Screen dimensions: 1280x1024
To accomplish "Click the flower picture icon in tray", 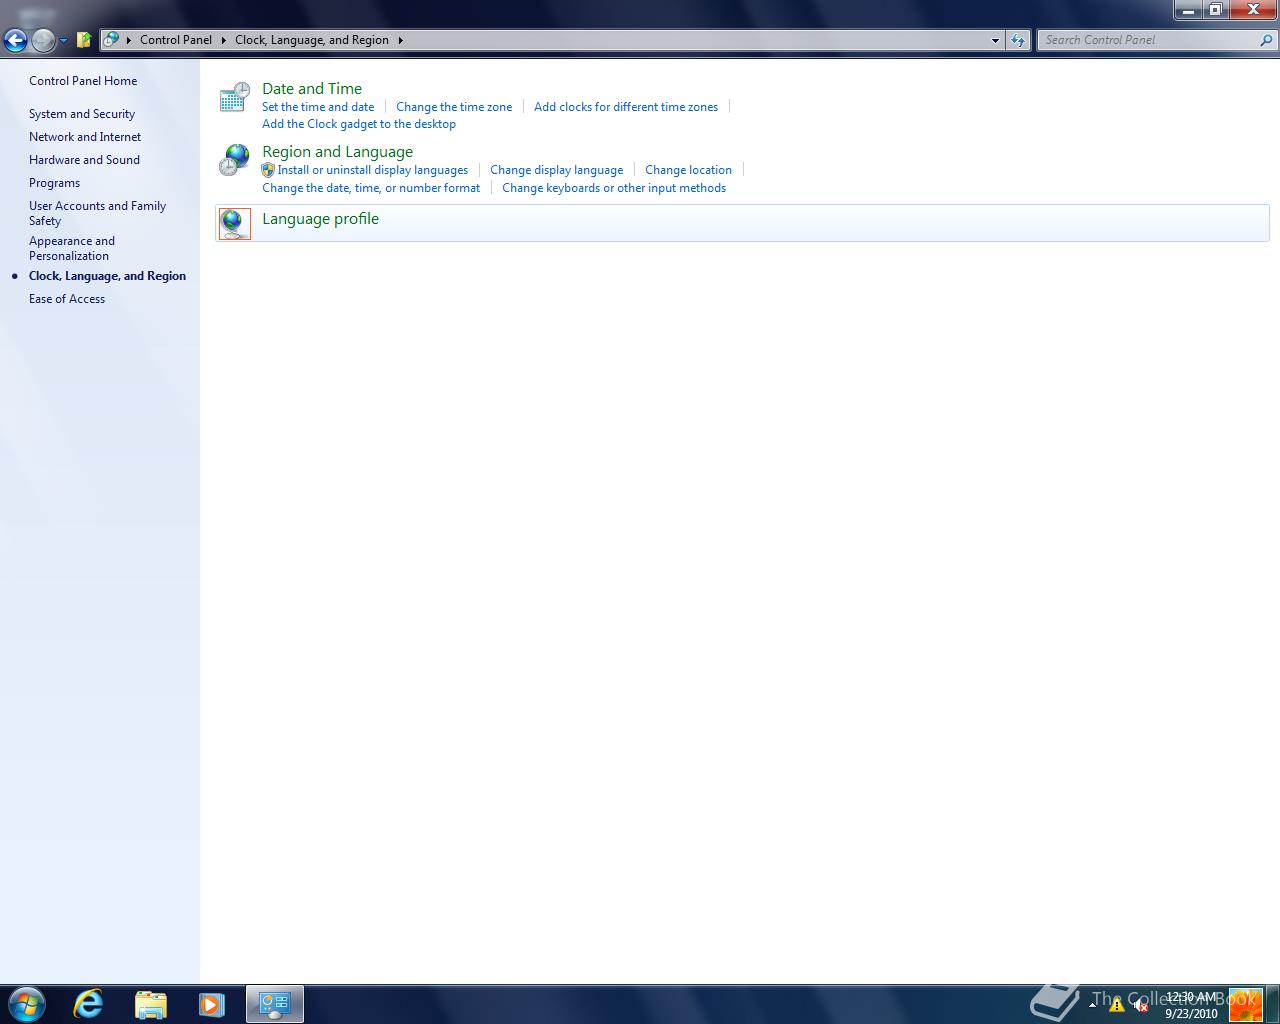I will tap(1245, 1005).
